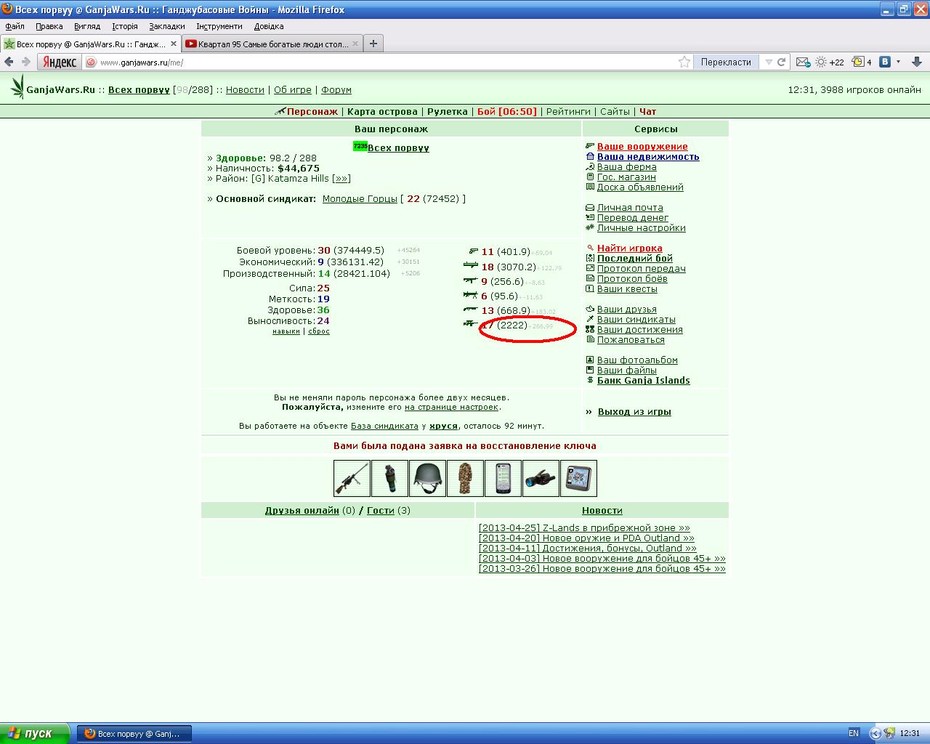Open Гос. магазин link
Image resolution: width=930 pixels, height=744 pixels.
tap(626, 177)
